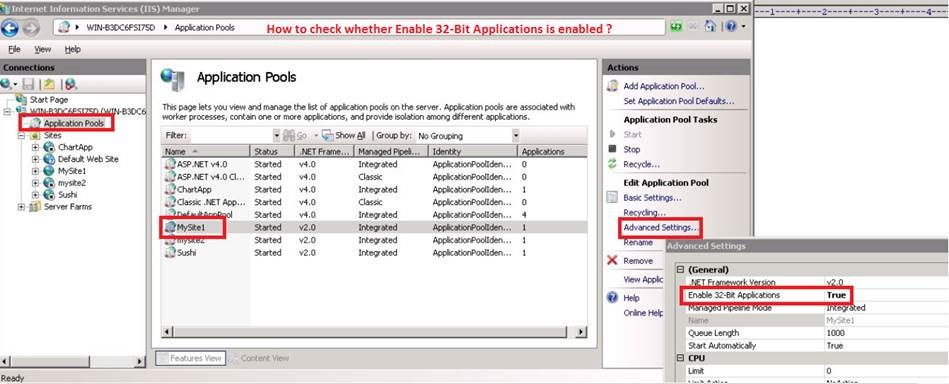This screenshot has width=949, height=384.
Task: Select the MySite1 application pool
Action: click(374, 227)
